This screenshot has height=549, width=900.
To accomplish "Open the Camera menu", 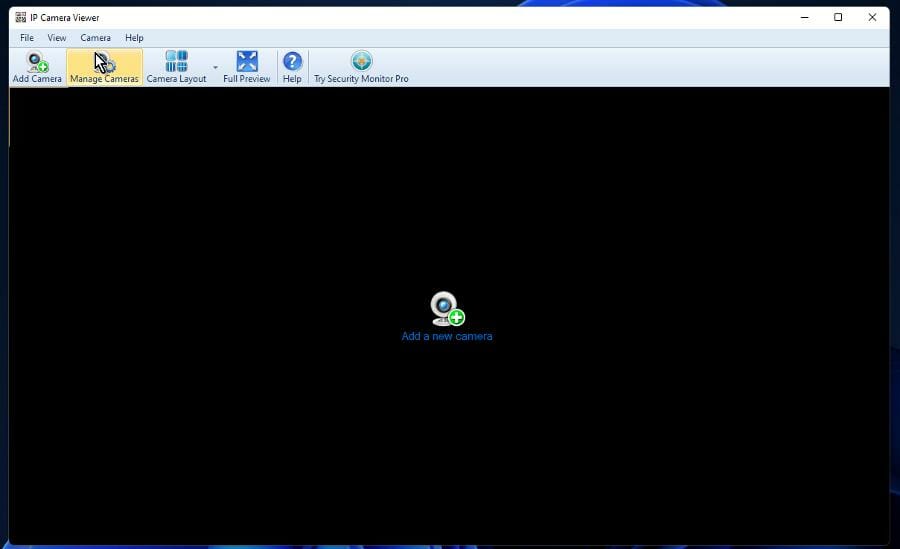I will coord(96,38).
